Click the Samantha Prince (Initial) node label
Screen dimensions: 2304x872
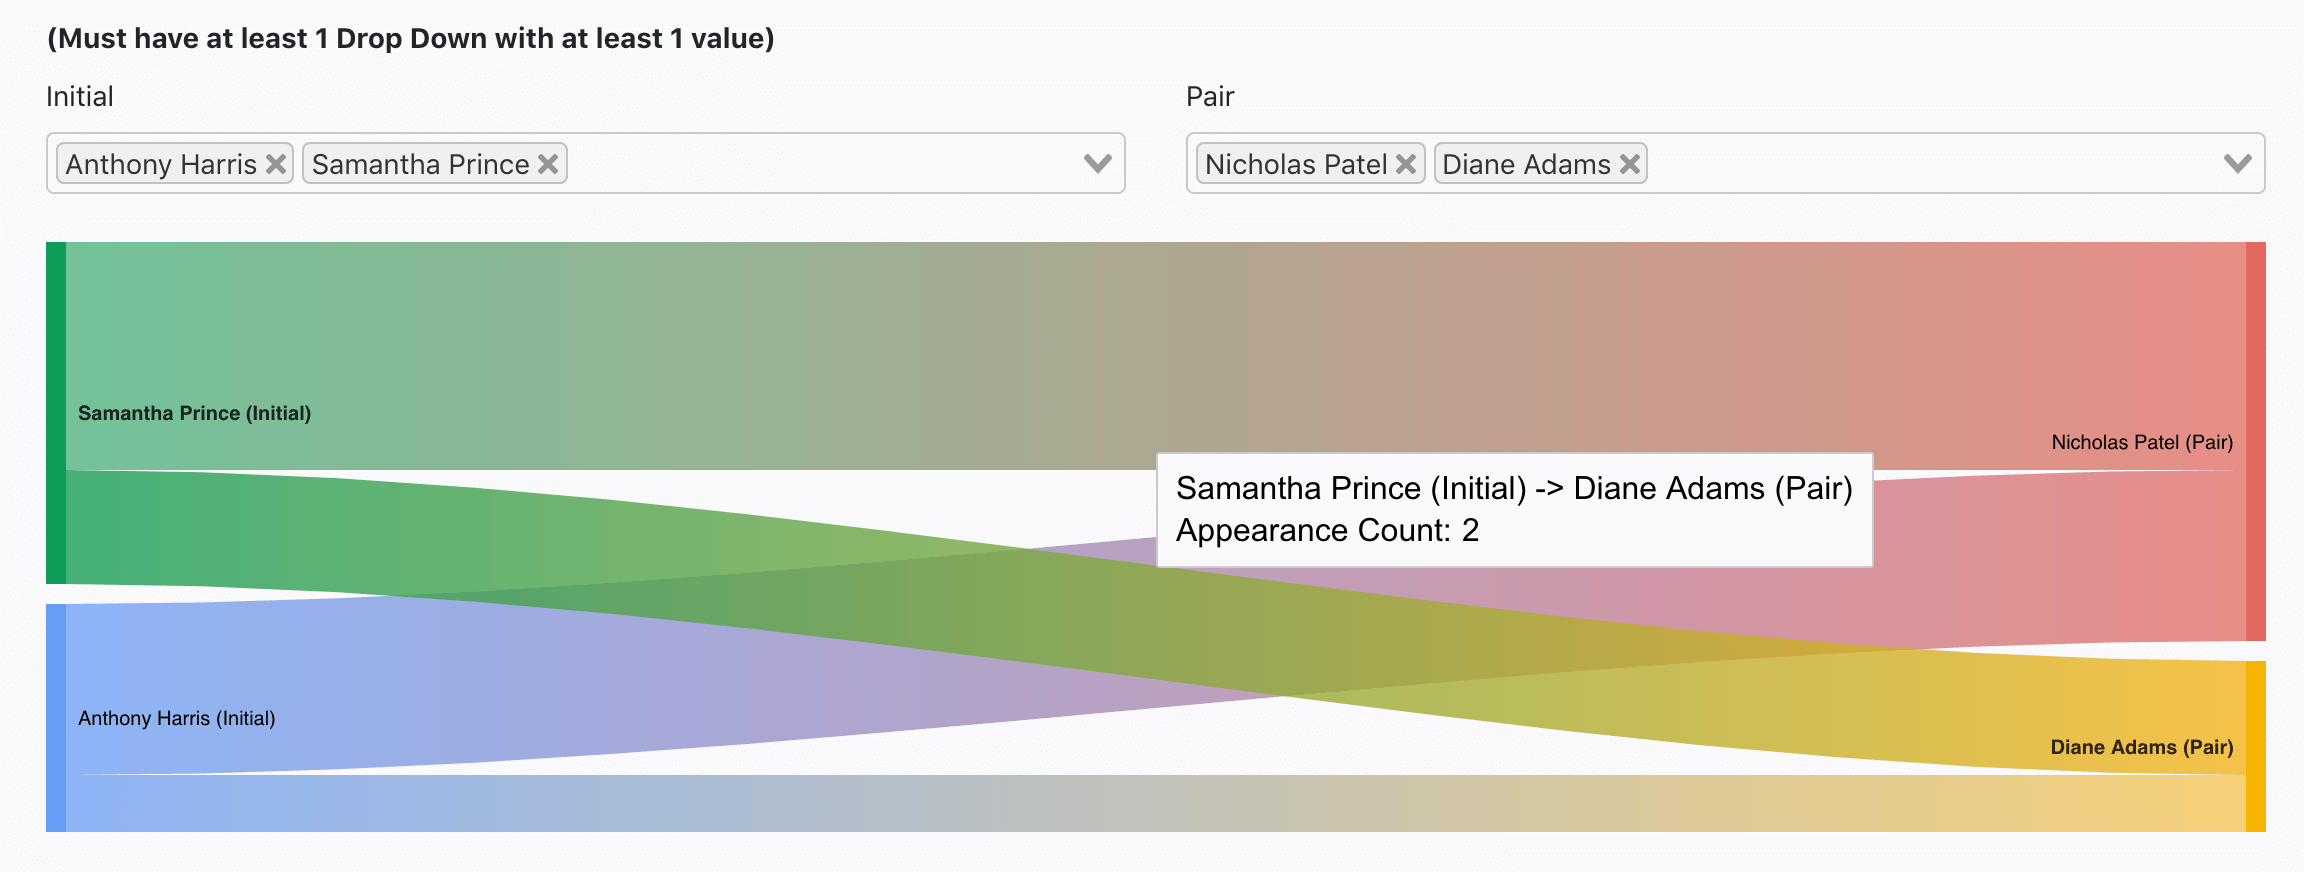pyautogui.click(x=195, y=413)
